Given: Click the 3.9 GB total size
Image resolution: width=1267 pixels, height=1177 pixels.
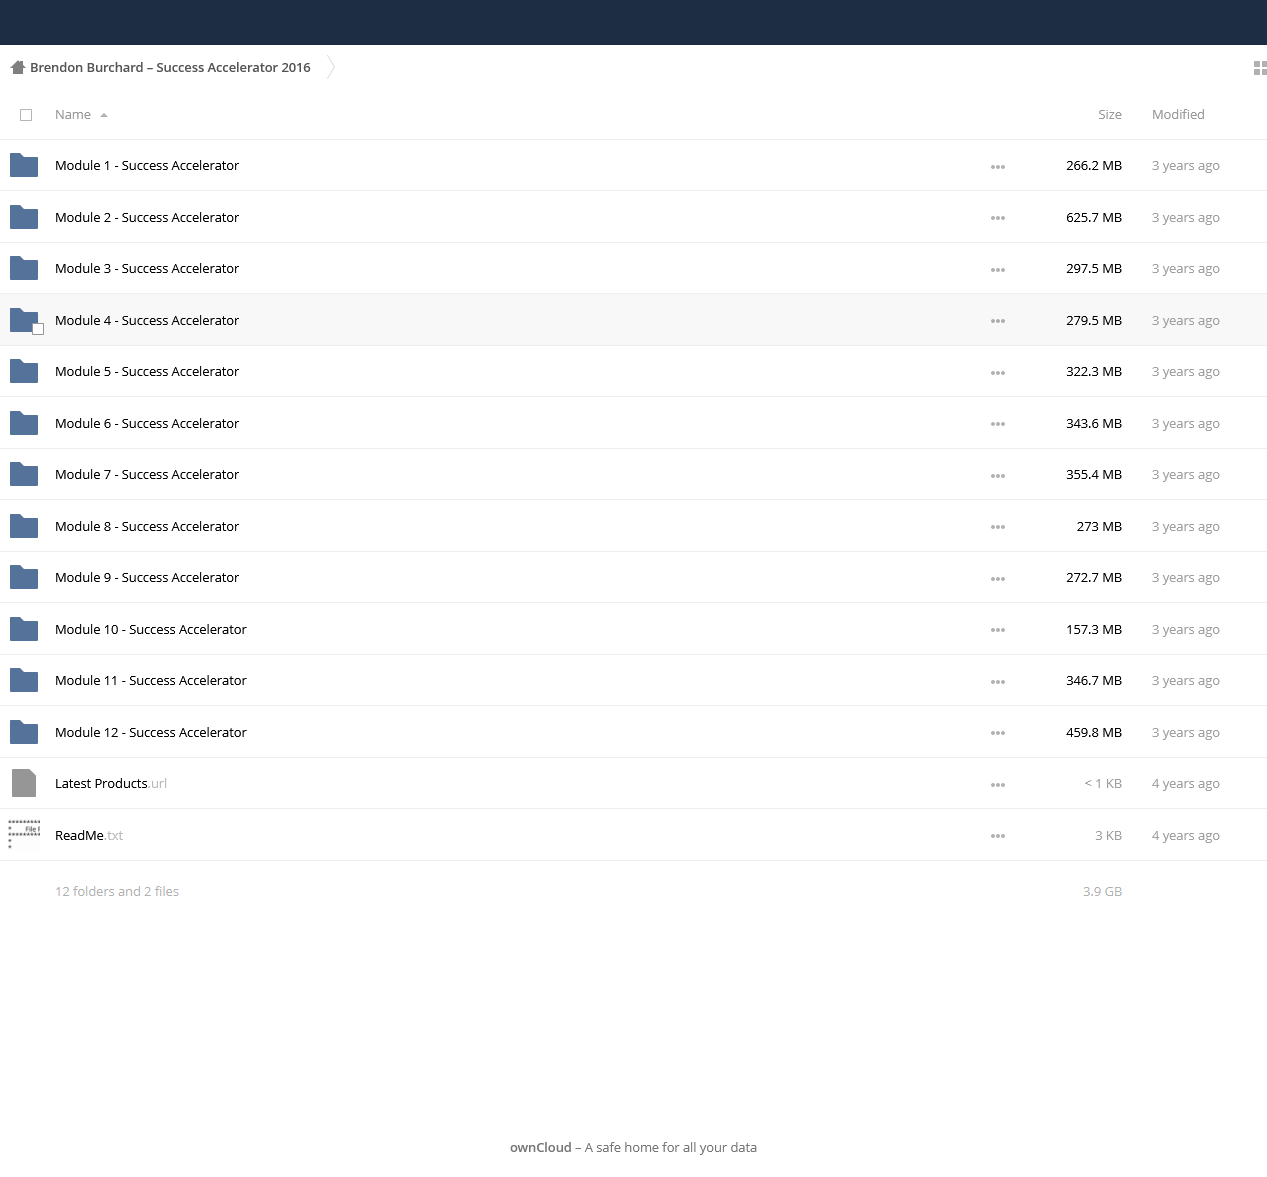Looking at the screenshot, I should [x=1102, y=891].
